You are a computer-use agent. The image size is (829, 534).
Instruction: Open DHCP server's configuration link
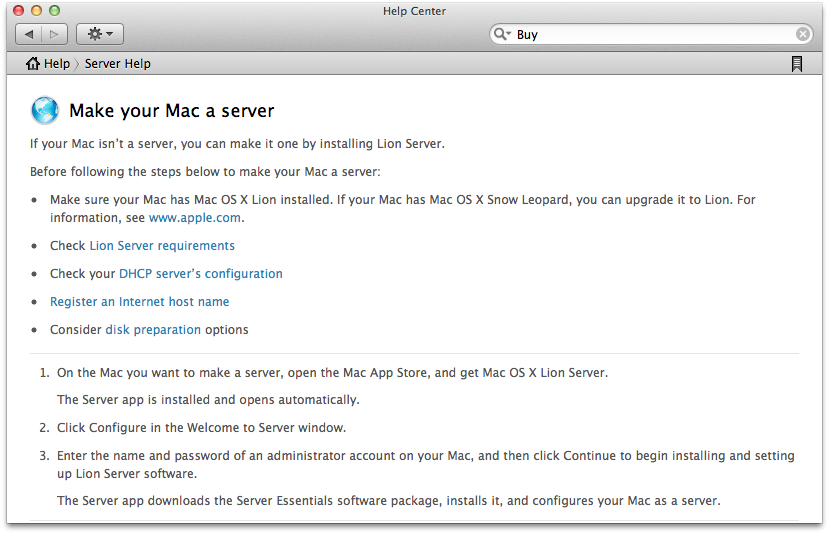(x=200, y=274)
